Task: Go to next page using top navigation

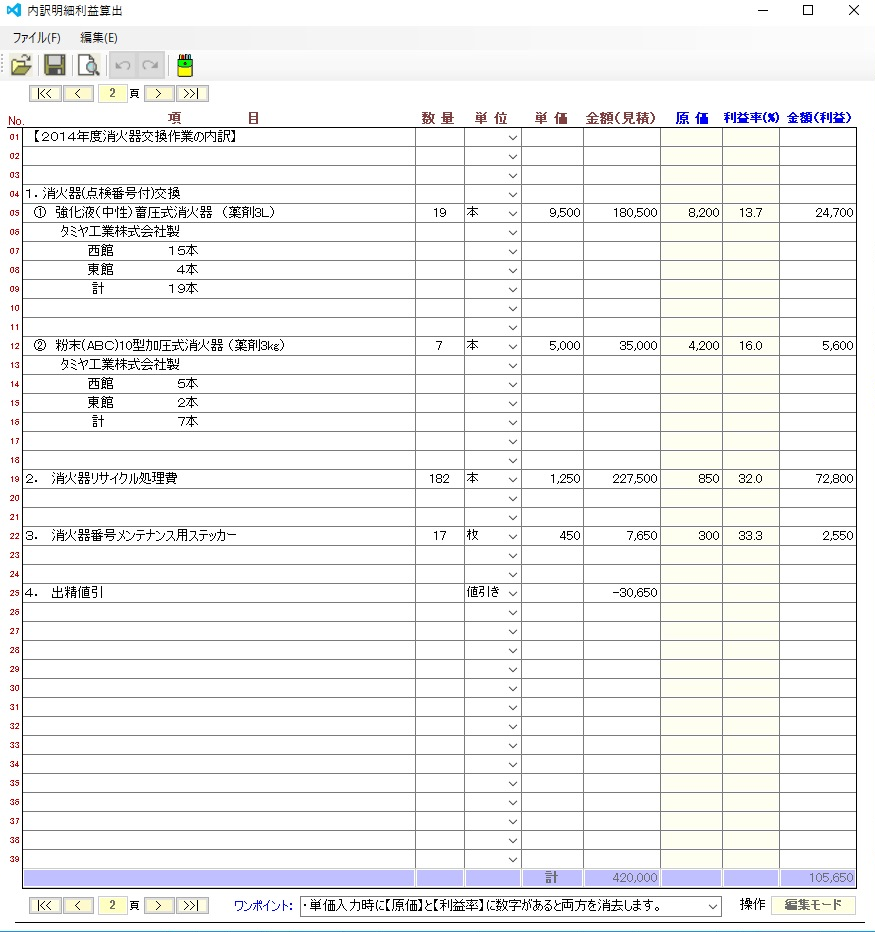Action: 159,93
